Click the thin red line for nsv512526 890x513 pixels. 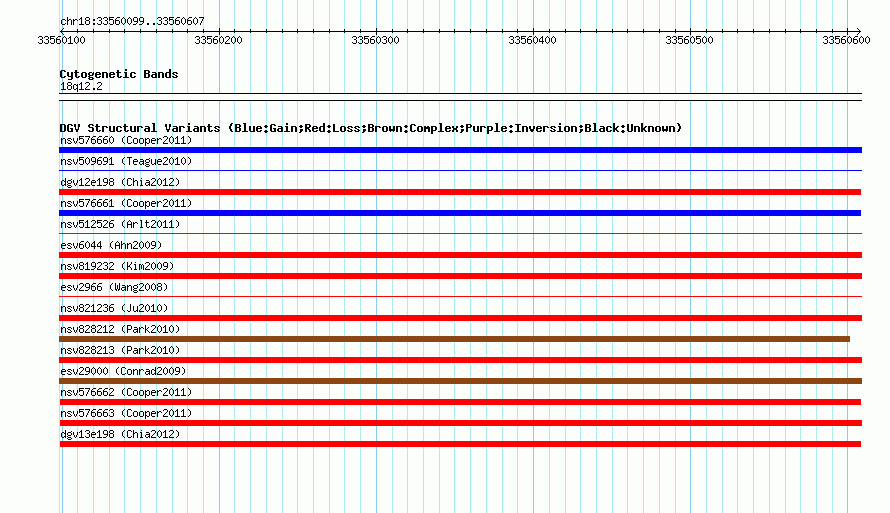[x=460, y=233]
